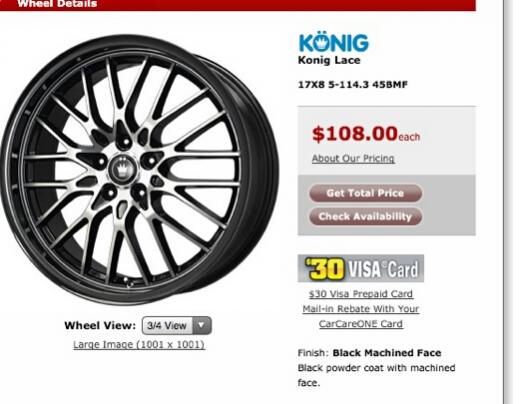526x404 pixels.
Task: Click the Konig brand logo
Action: tap(333, 44)
